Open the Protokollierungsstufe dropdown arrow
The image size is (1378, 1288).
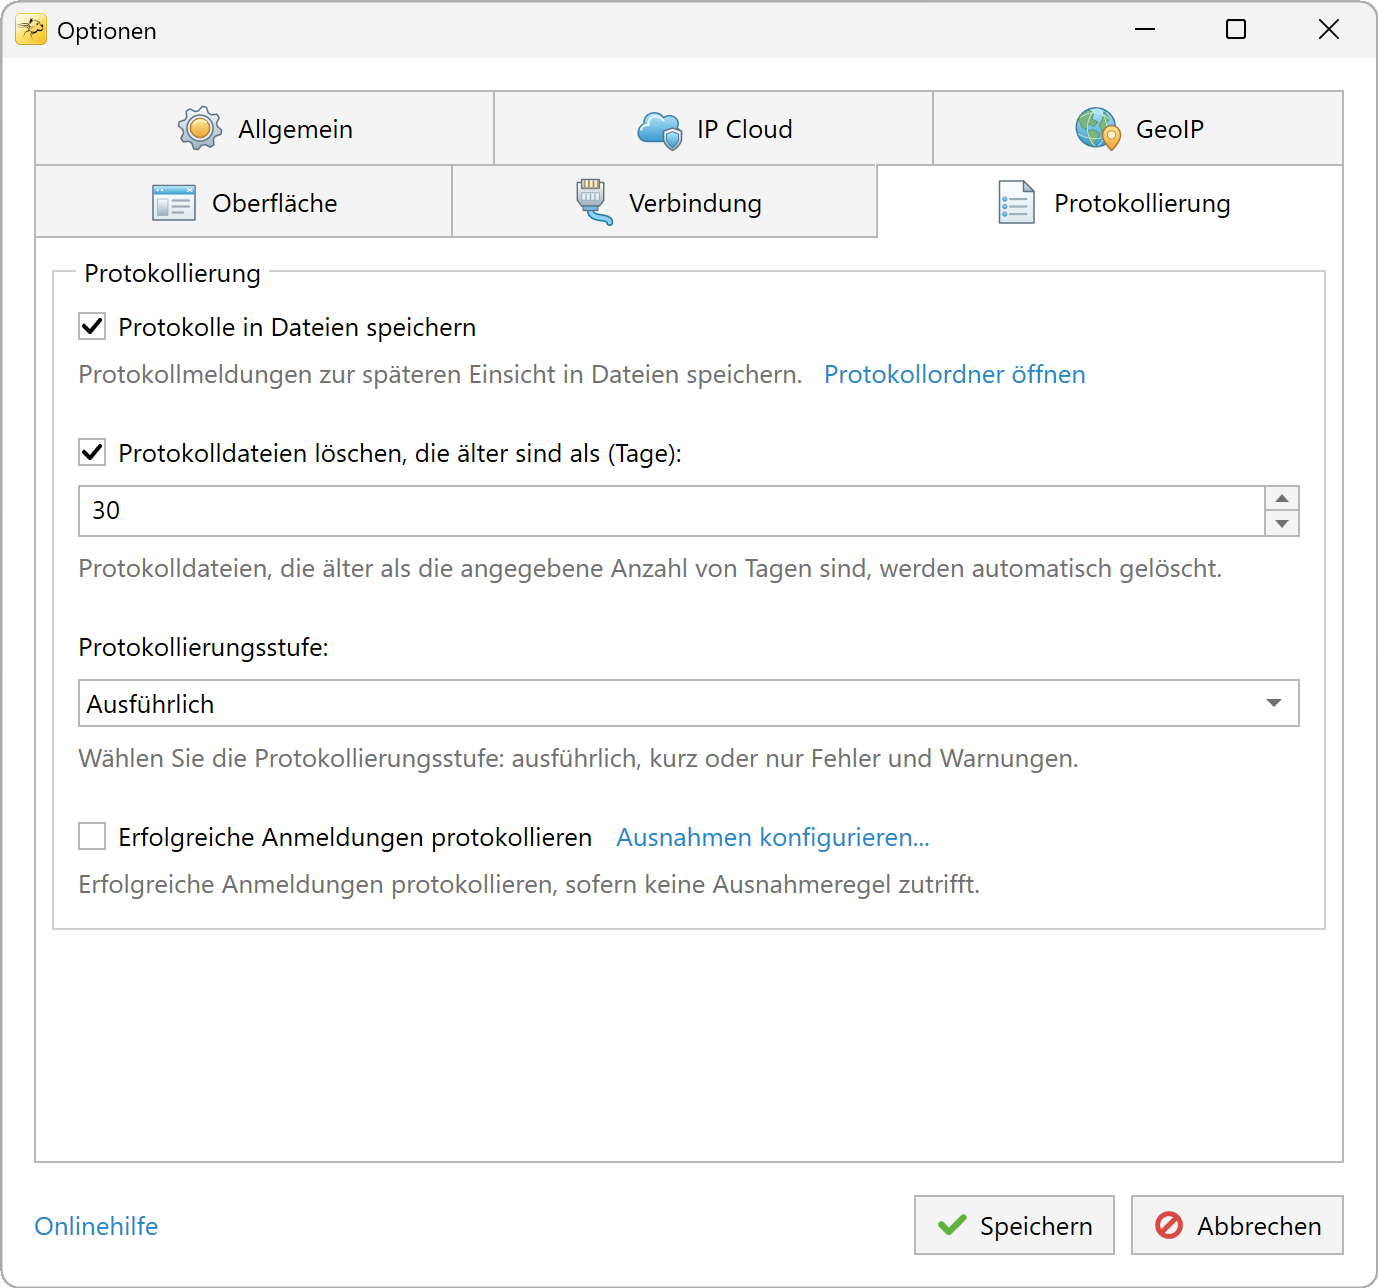[x=1274, y=703]
